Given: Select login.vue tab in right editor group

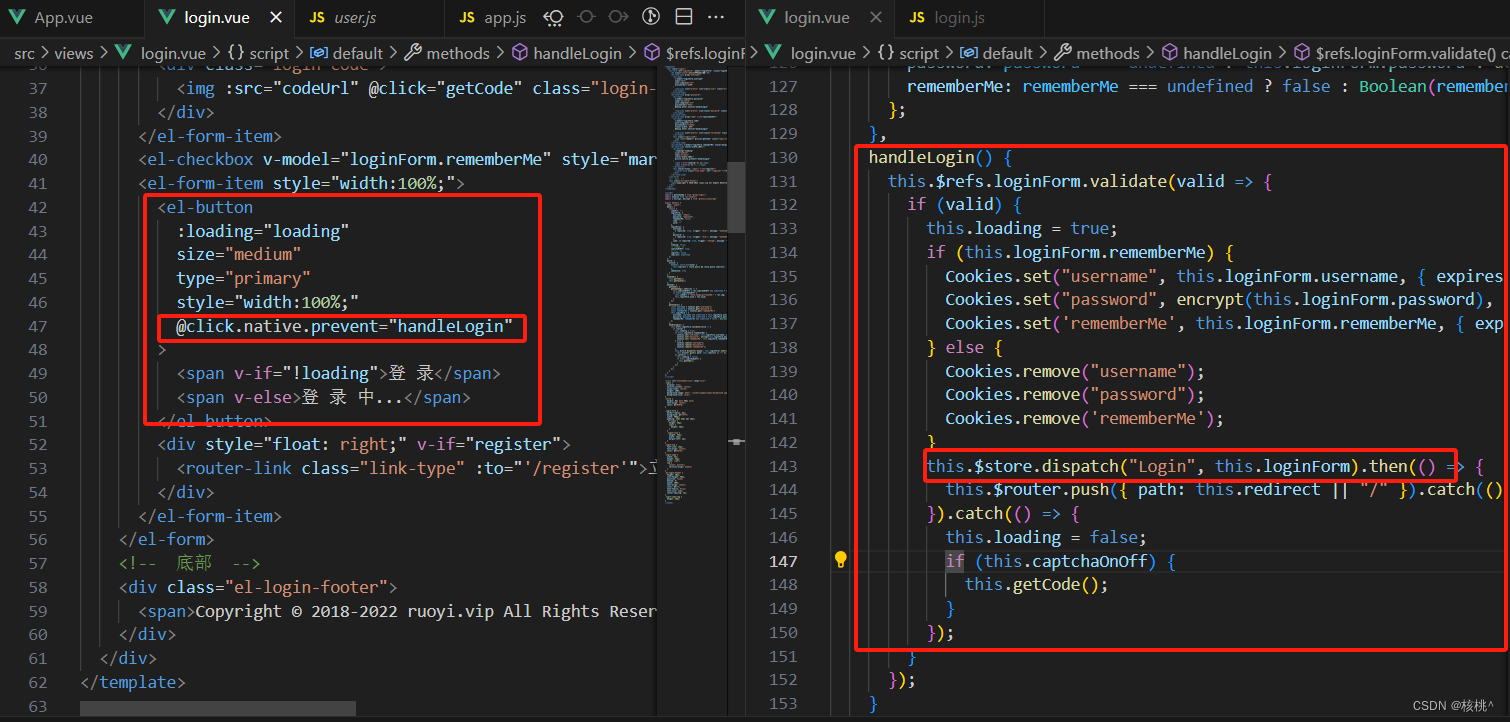Looking at the screenshot, I should point(817,18).
